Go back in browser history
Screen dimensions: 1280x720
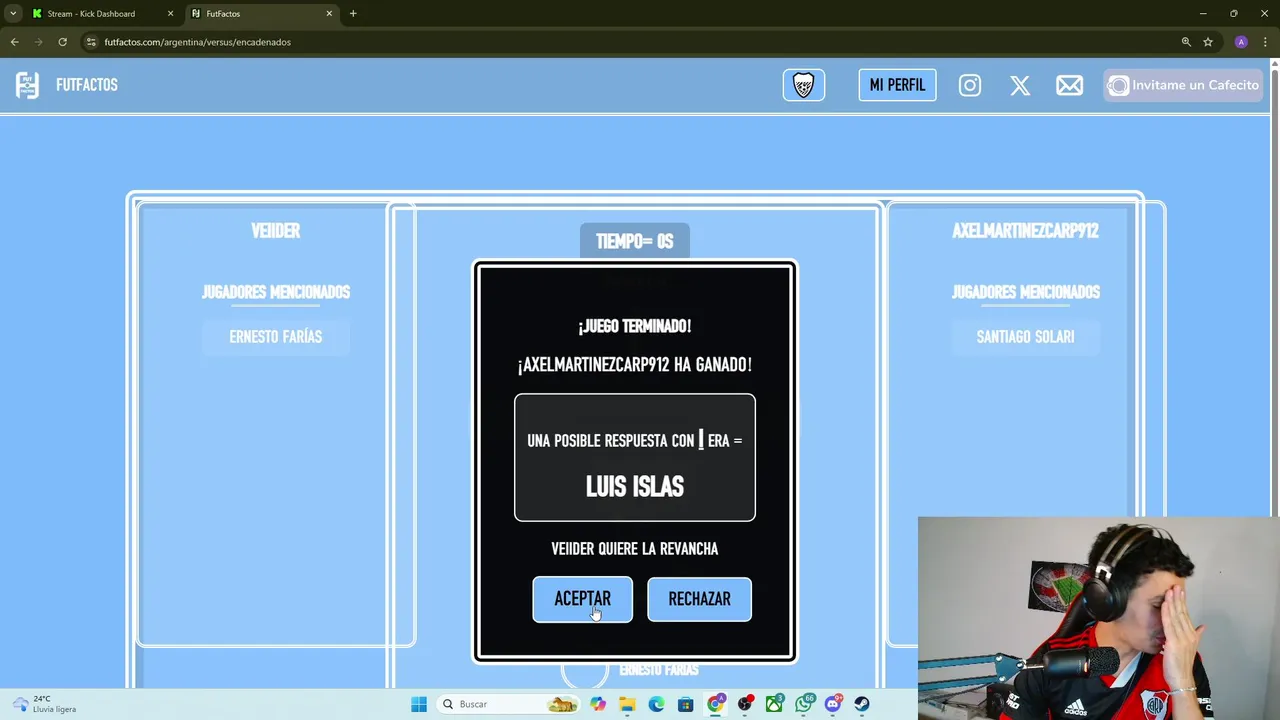tap(15, 42)
